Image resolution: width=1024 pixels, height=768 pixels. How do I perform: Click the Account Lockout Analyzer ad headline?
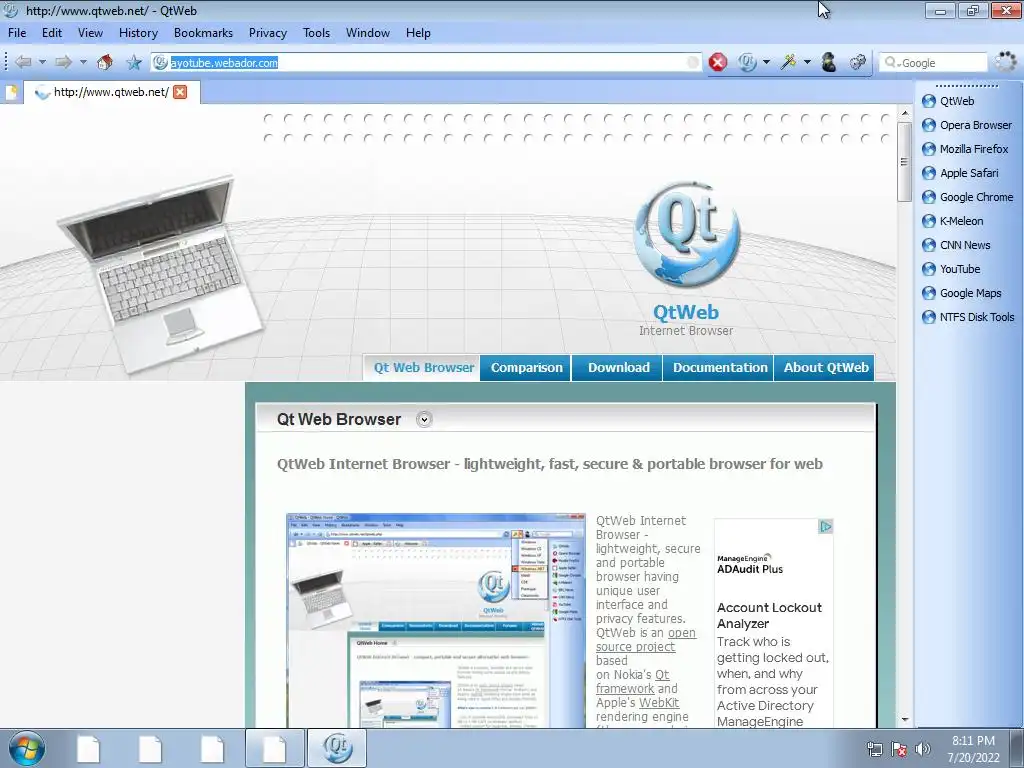[x=769, y=615]
